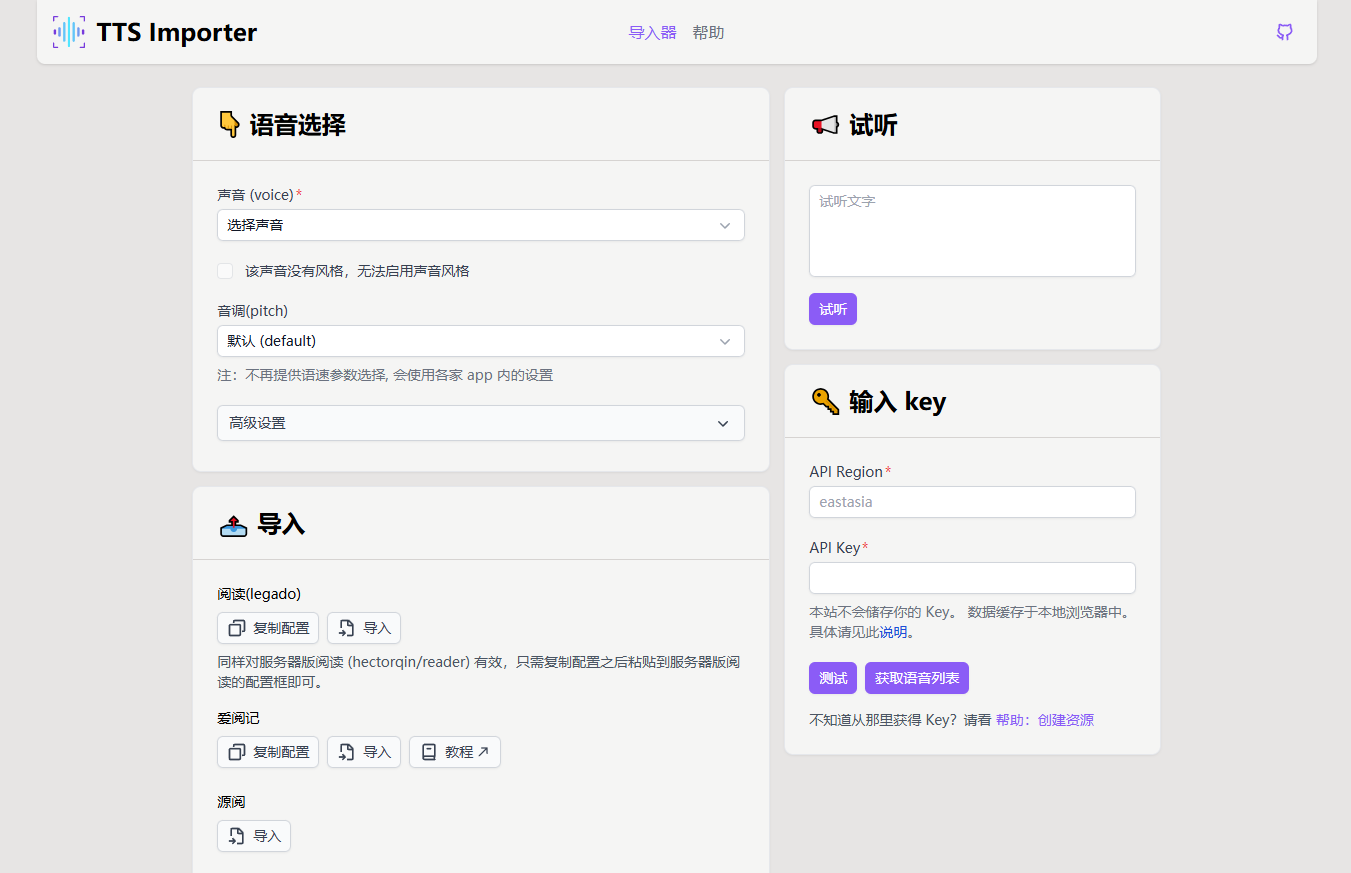Click the pitch dropdown chevron arrow
This screenshot has height=873, width=1351.
coord(725,342)
